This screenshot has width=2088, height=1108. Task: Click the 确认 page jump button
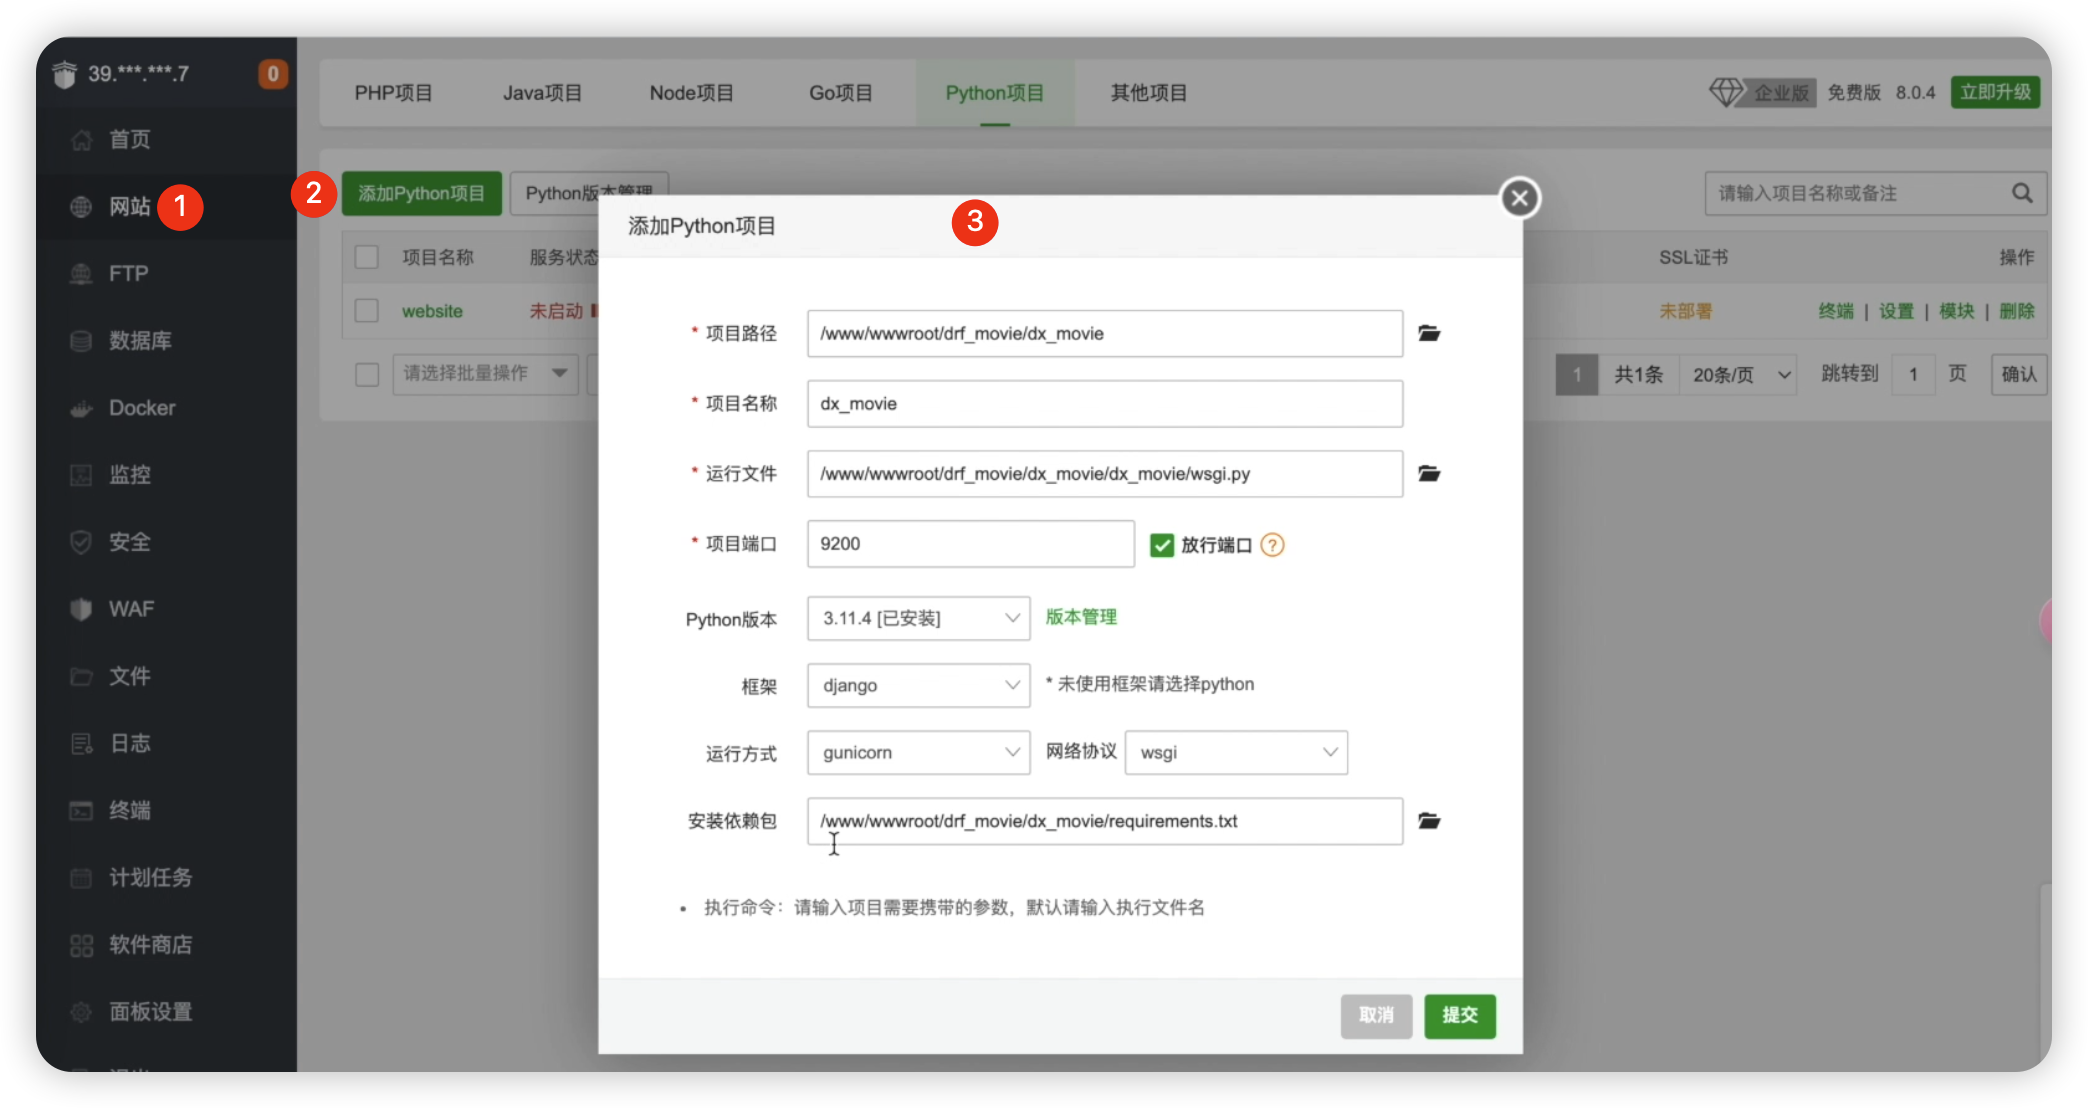point(2018,375)
